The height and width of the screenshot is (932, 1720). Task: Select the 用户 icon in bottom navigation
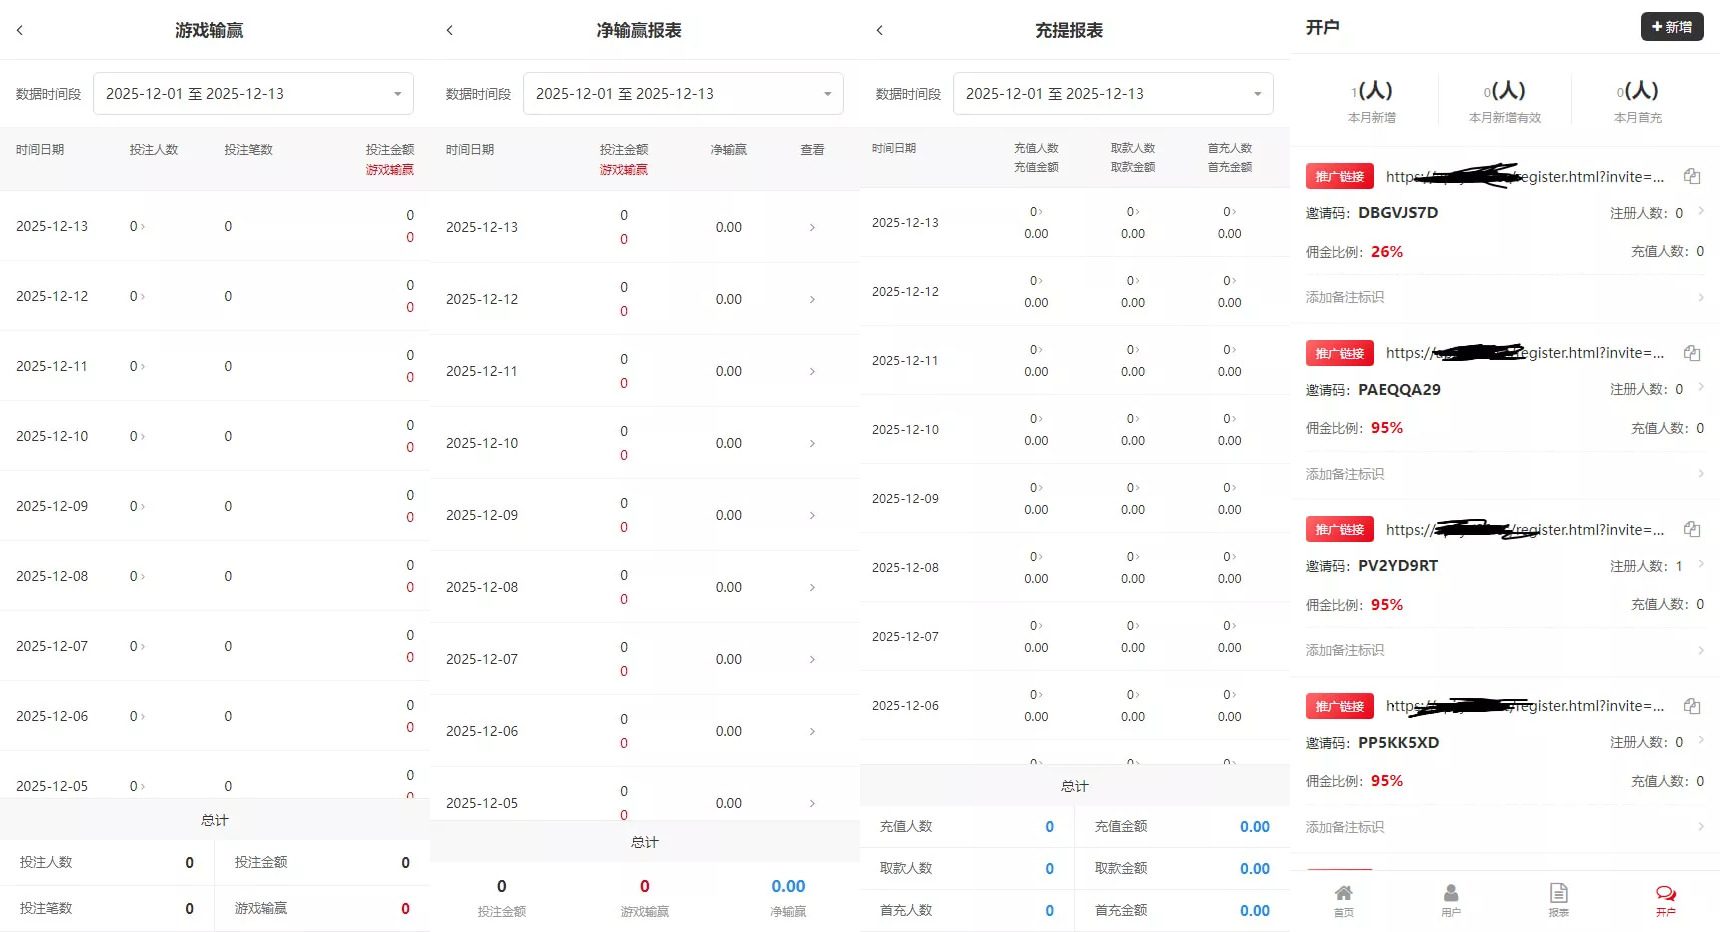[x=1451, y=898]
